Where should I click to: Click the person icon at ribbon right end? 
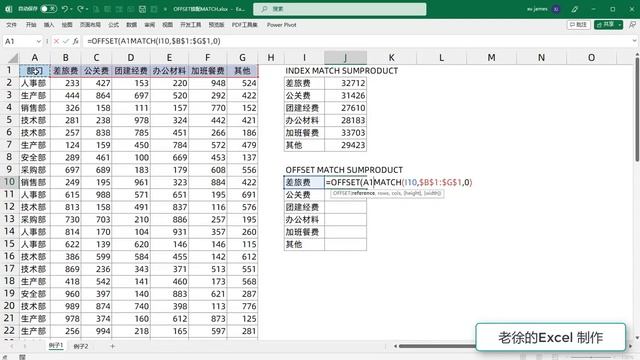(632, 25)
